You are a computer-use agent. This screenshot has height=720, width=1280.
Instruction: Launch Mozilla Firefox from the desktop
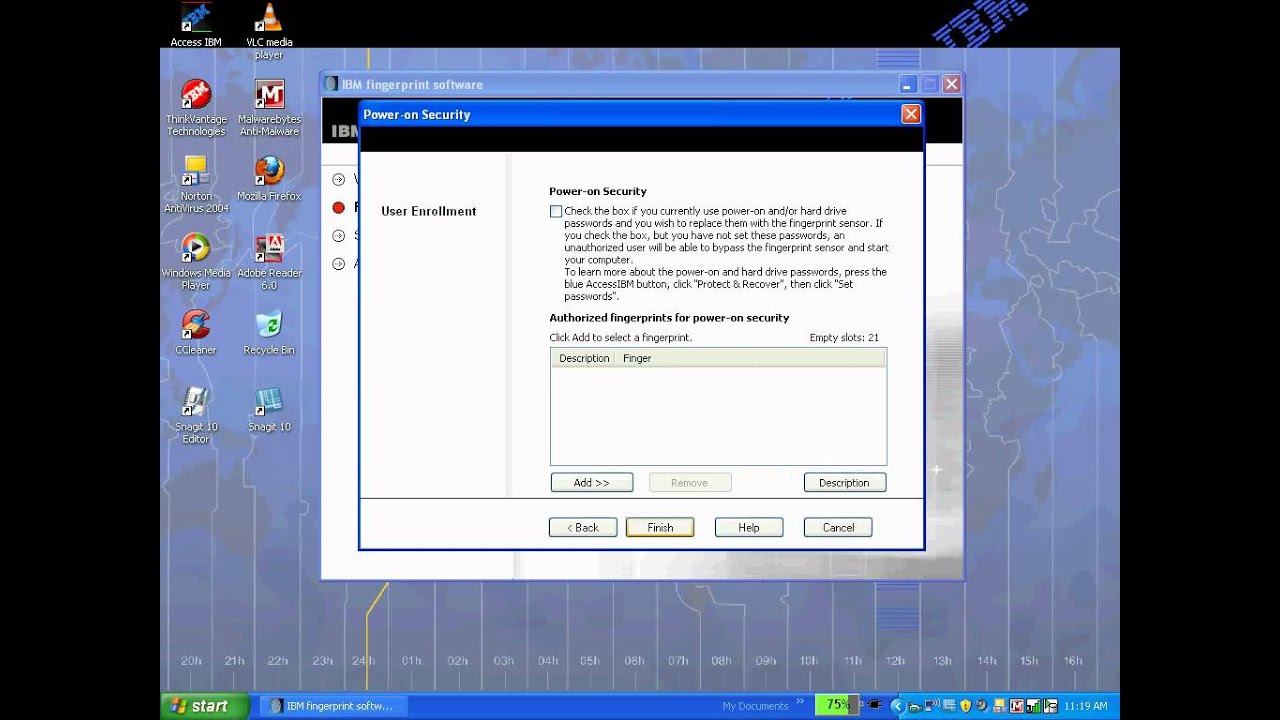(269, 179)
